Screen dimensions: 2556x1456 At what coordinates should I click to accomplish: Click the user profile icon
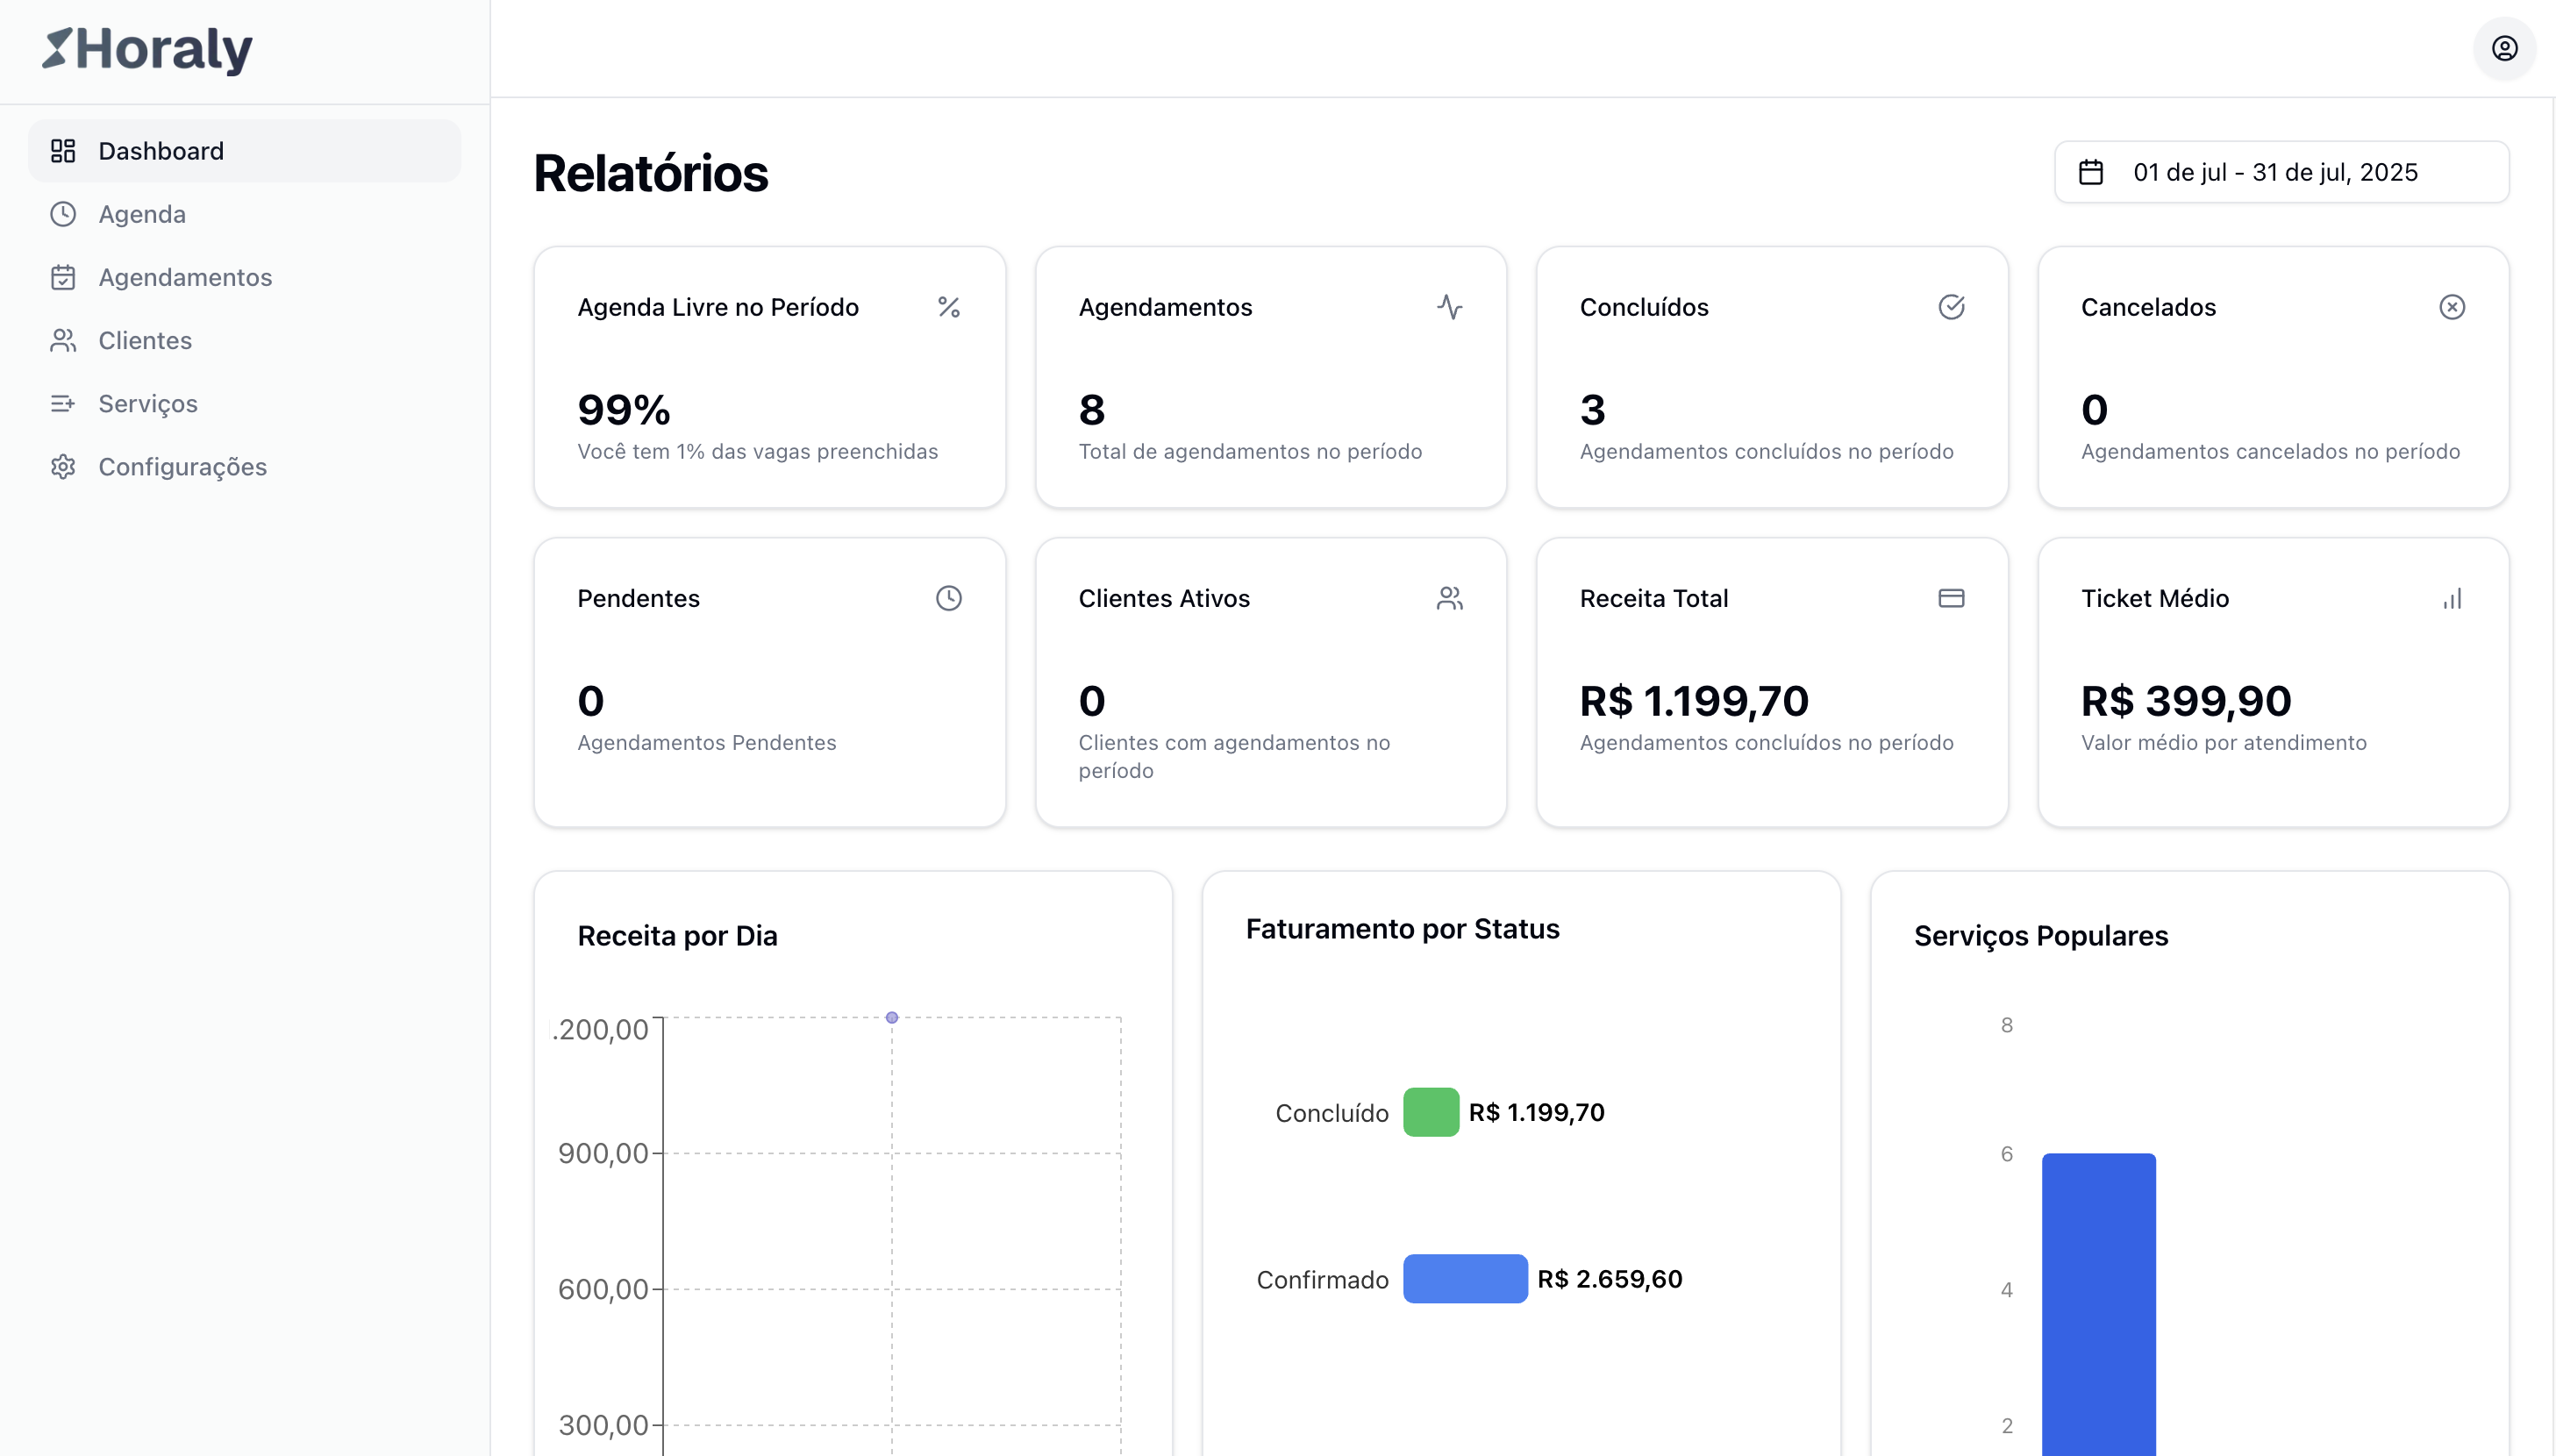coord(2503,48)
